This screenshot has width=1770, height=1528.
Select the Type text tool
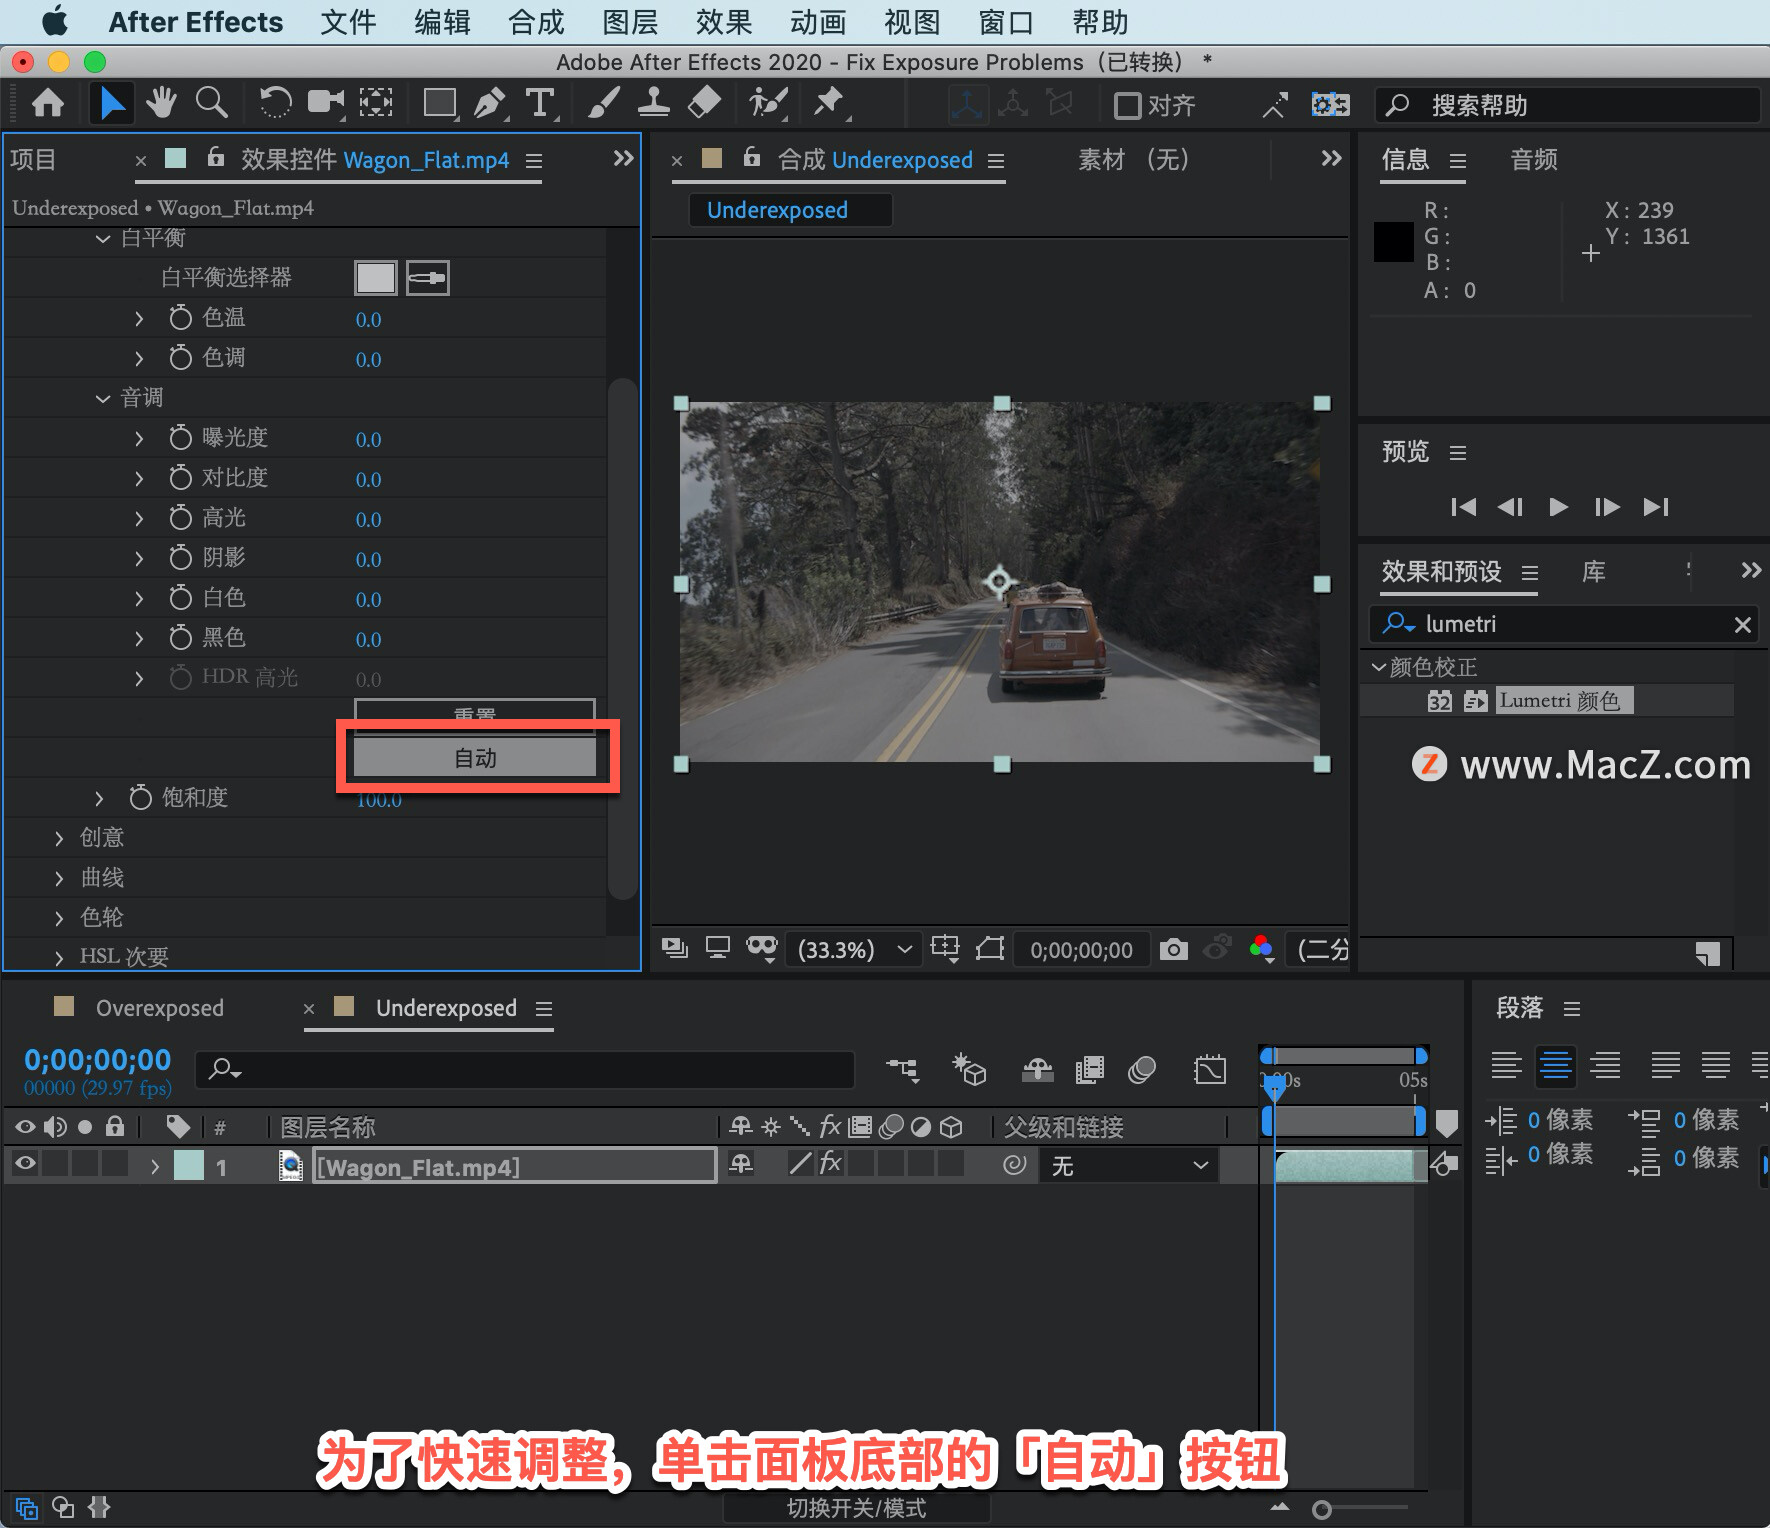pyautogui.click(x=540, y=104)
